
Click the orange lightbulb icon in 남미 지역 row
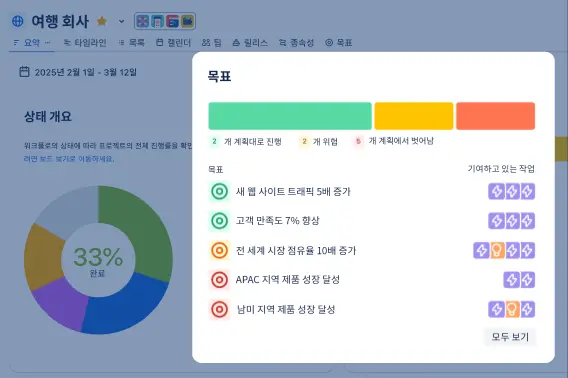tap(512, 310)
